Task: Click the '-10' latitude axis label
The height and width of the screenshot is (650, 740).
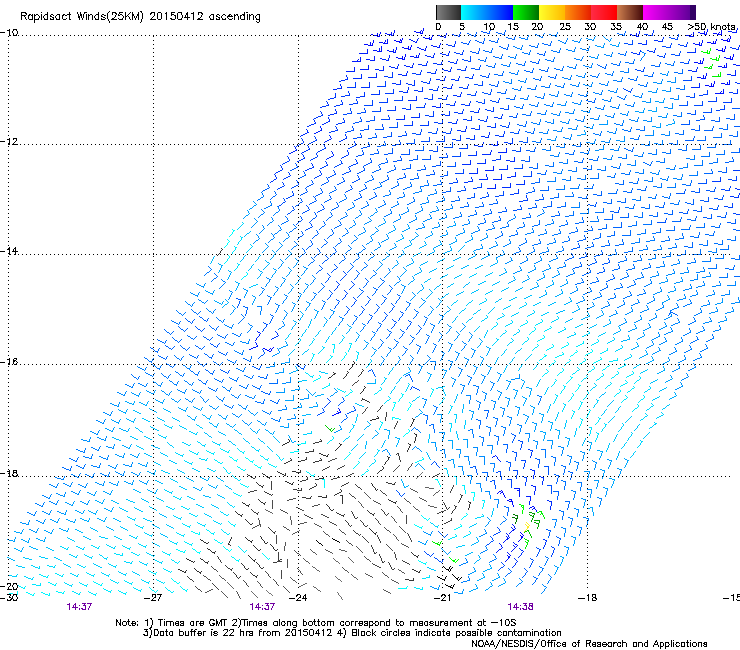Action: 9,33
